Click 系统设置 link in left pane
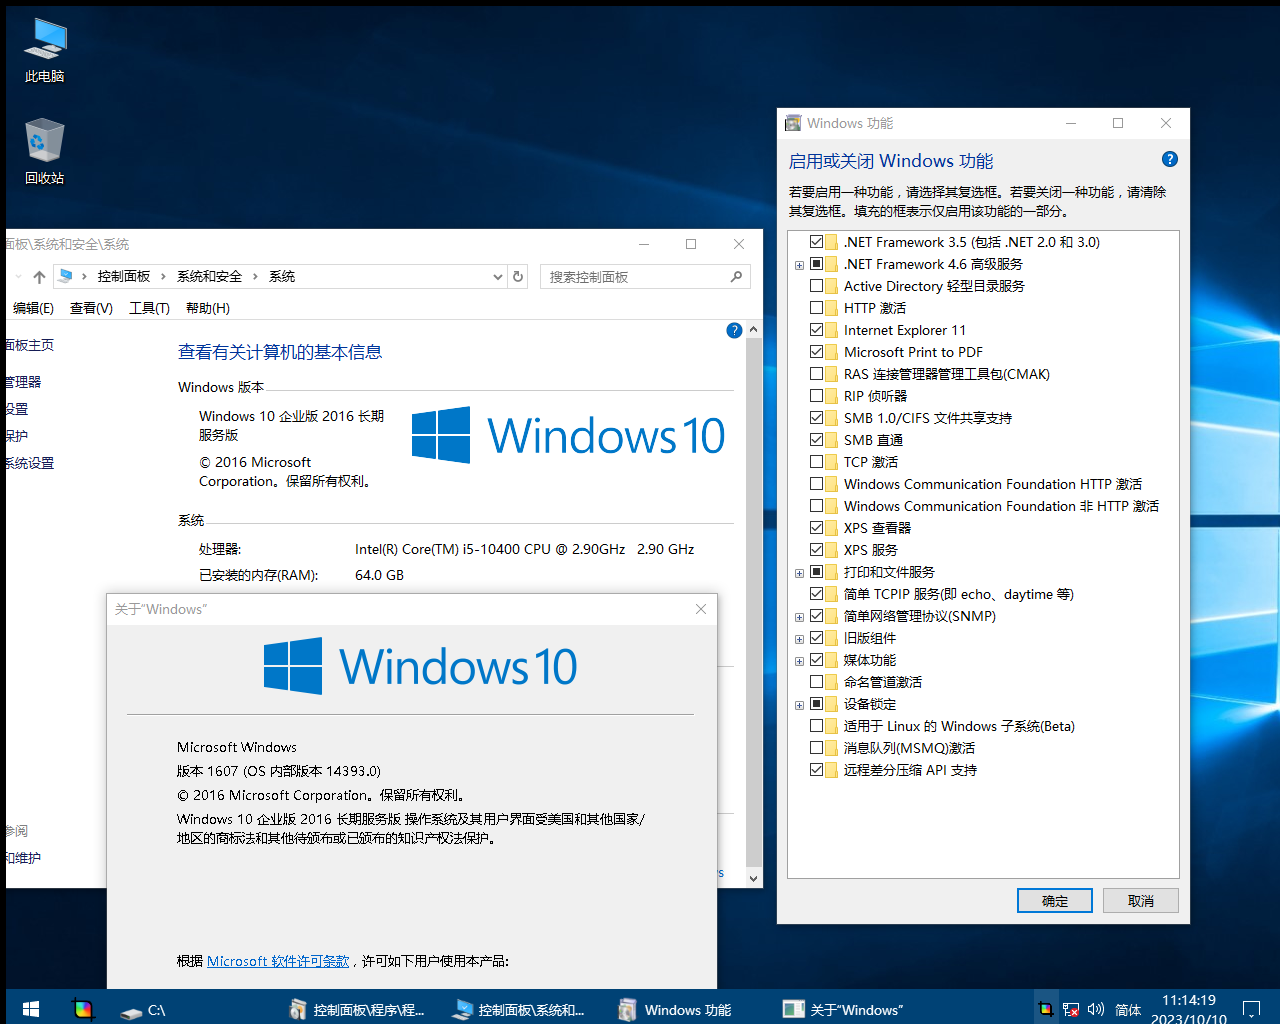The width and height of the screenshot is (1280, 1024). coord(30,463)
